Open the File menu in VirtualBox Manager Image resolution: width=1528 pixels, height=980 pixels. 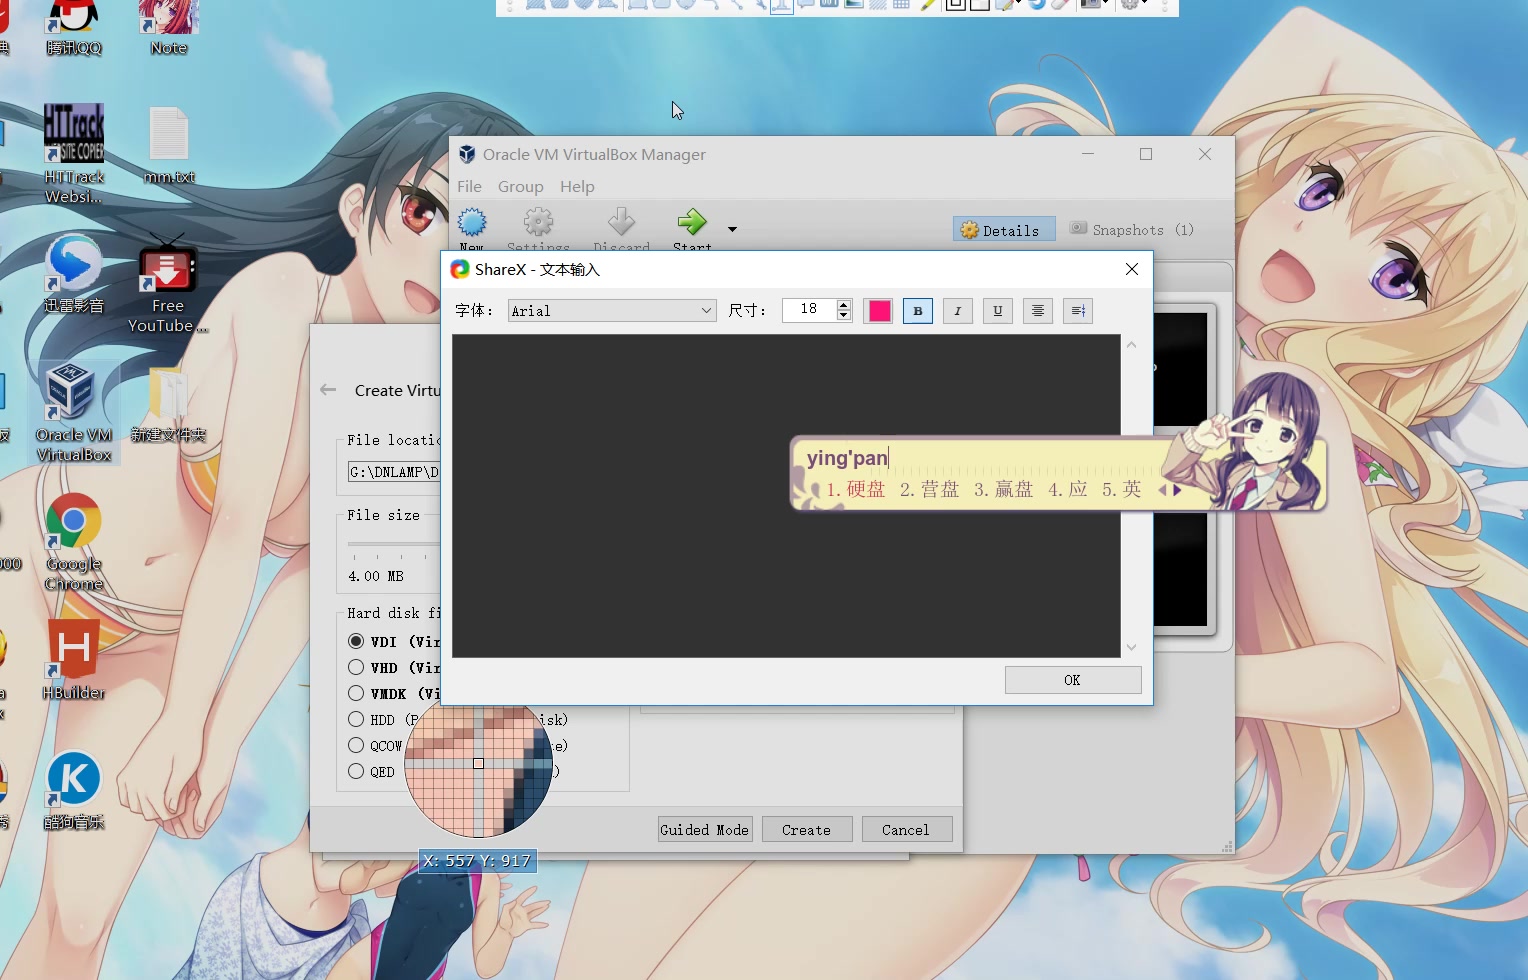click(469, 186)
